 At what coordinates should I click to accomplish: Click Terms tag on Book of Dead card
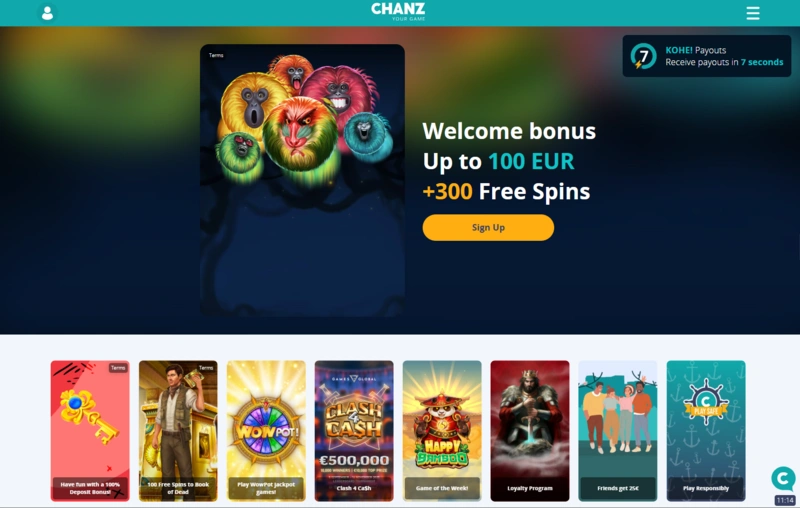click(x=206, y=368)
